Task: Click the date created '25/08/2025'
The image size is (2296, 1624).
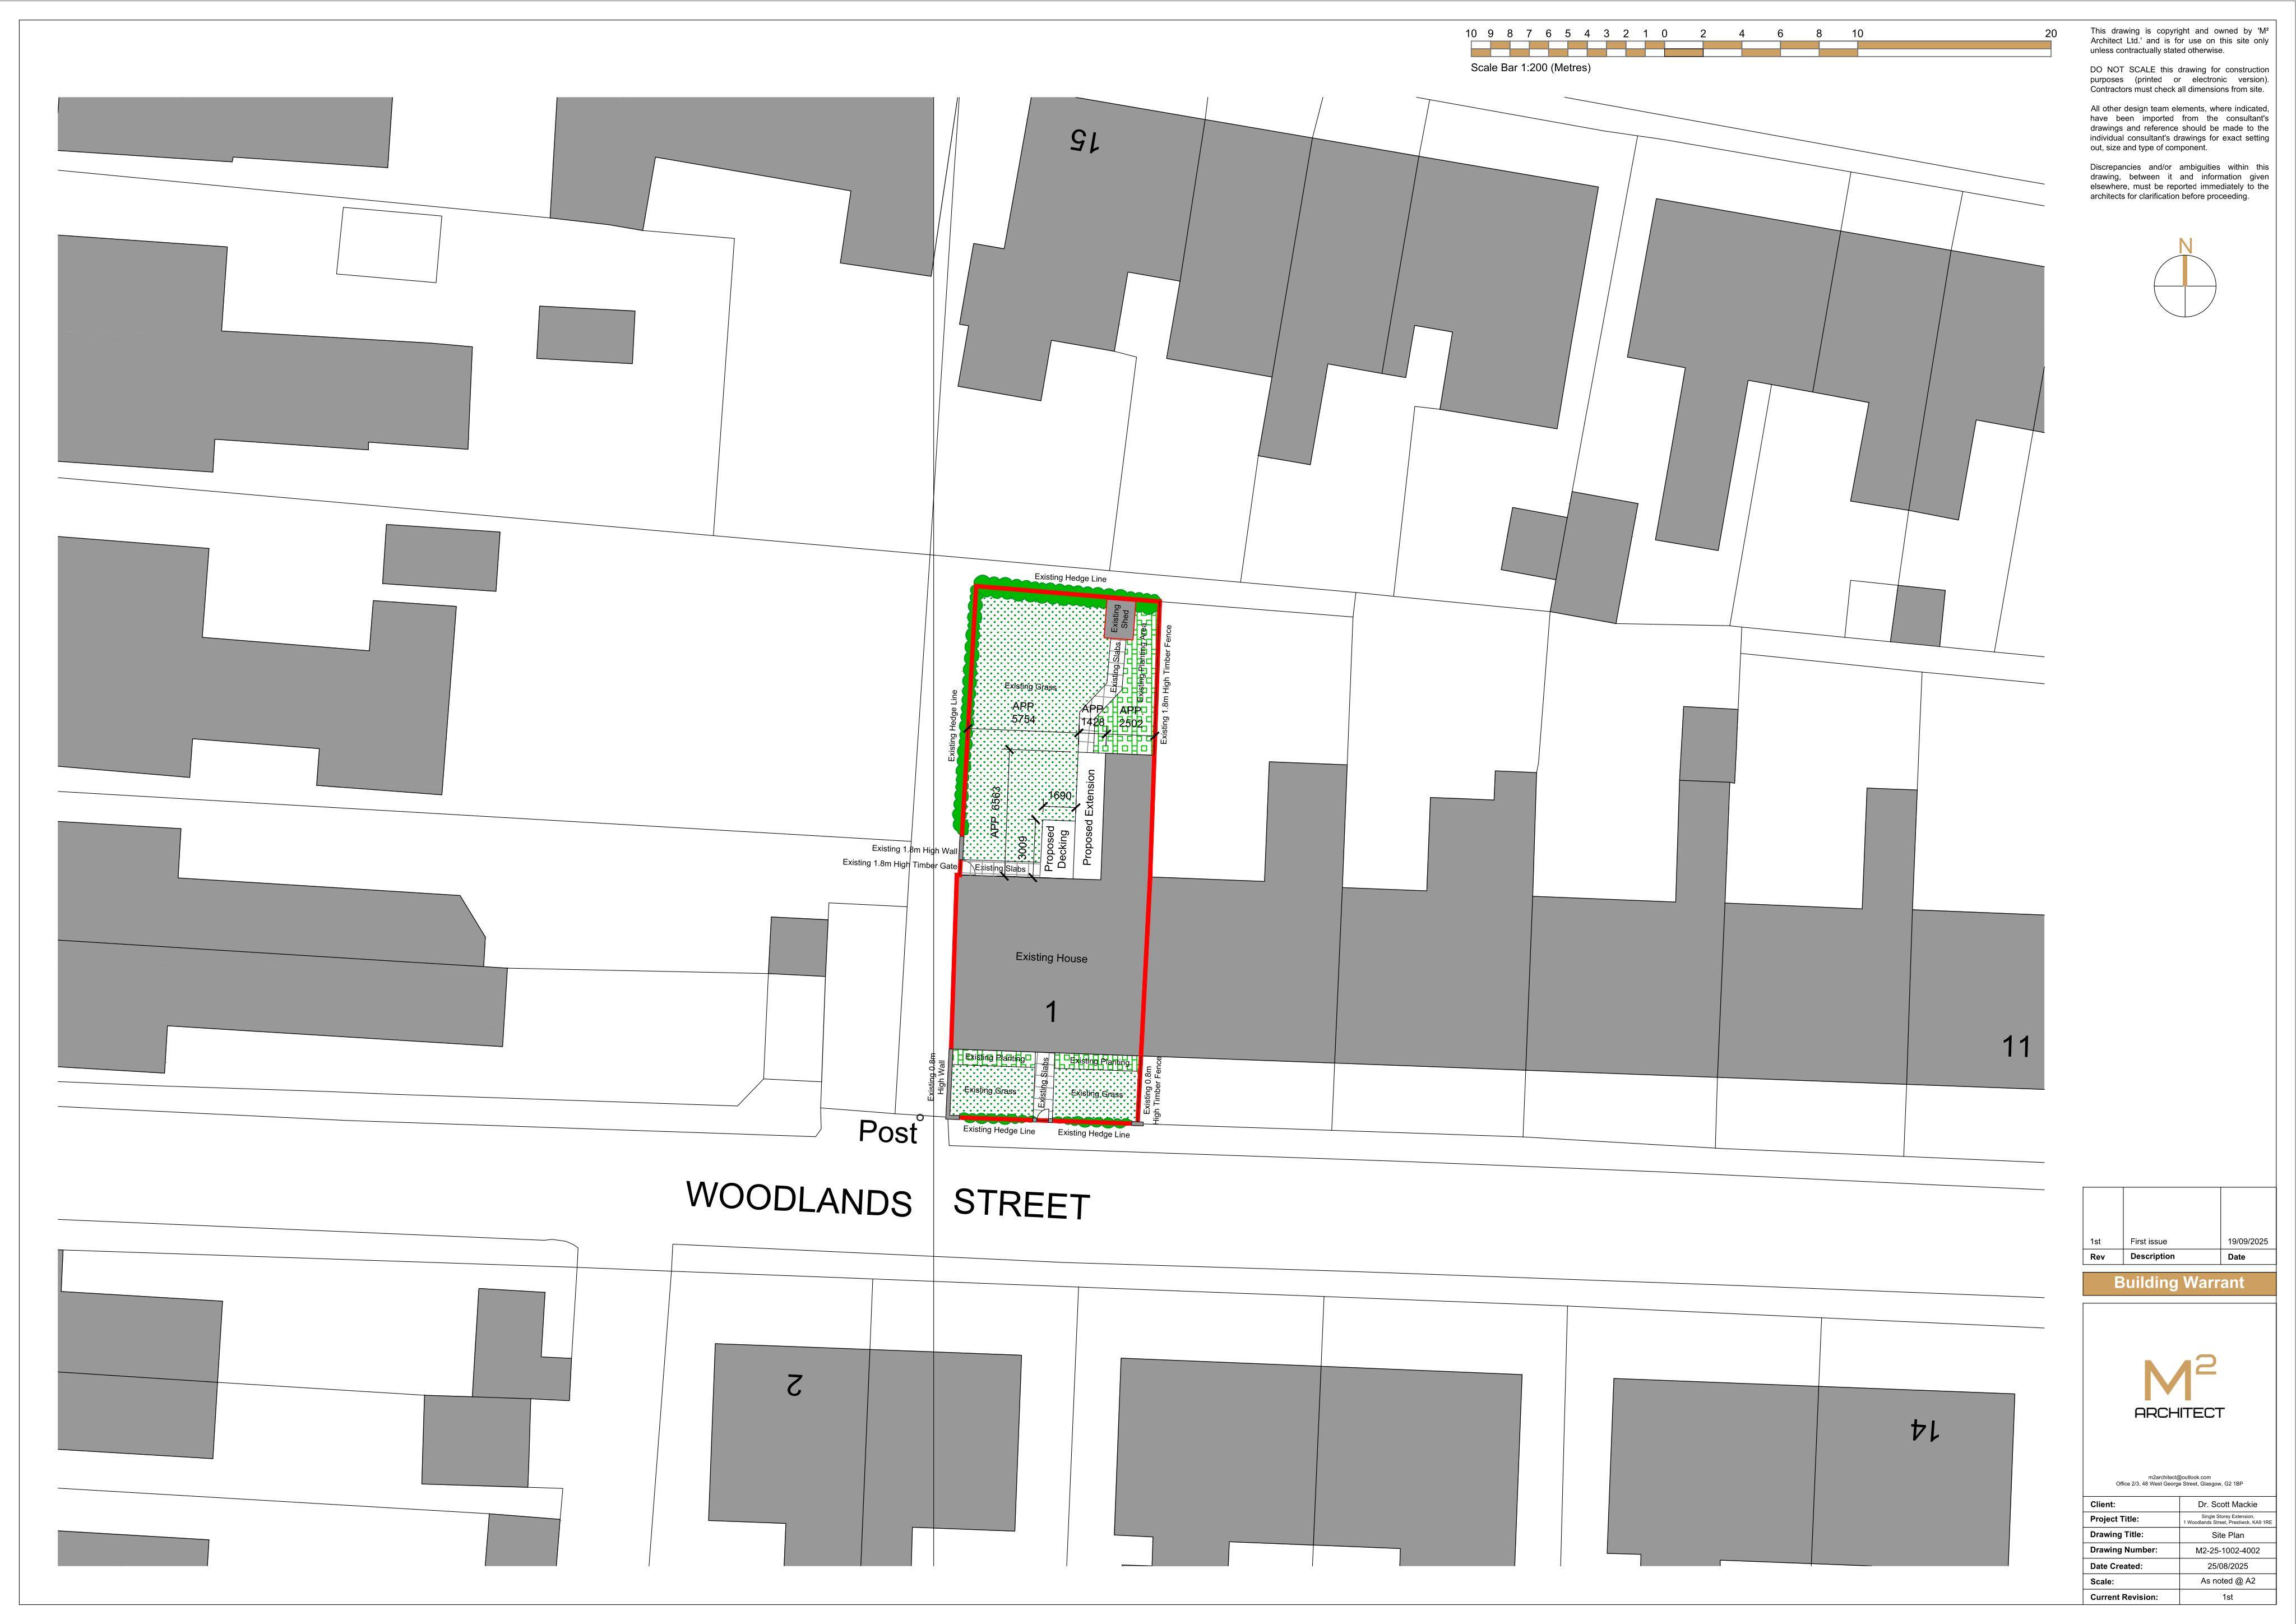Action: point(2227,1566)
